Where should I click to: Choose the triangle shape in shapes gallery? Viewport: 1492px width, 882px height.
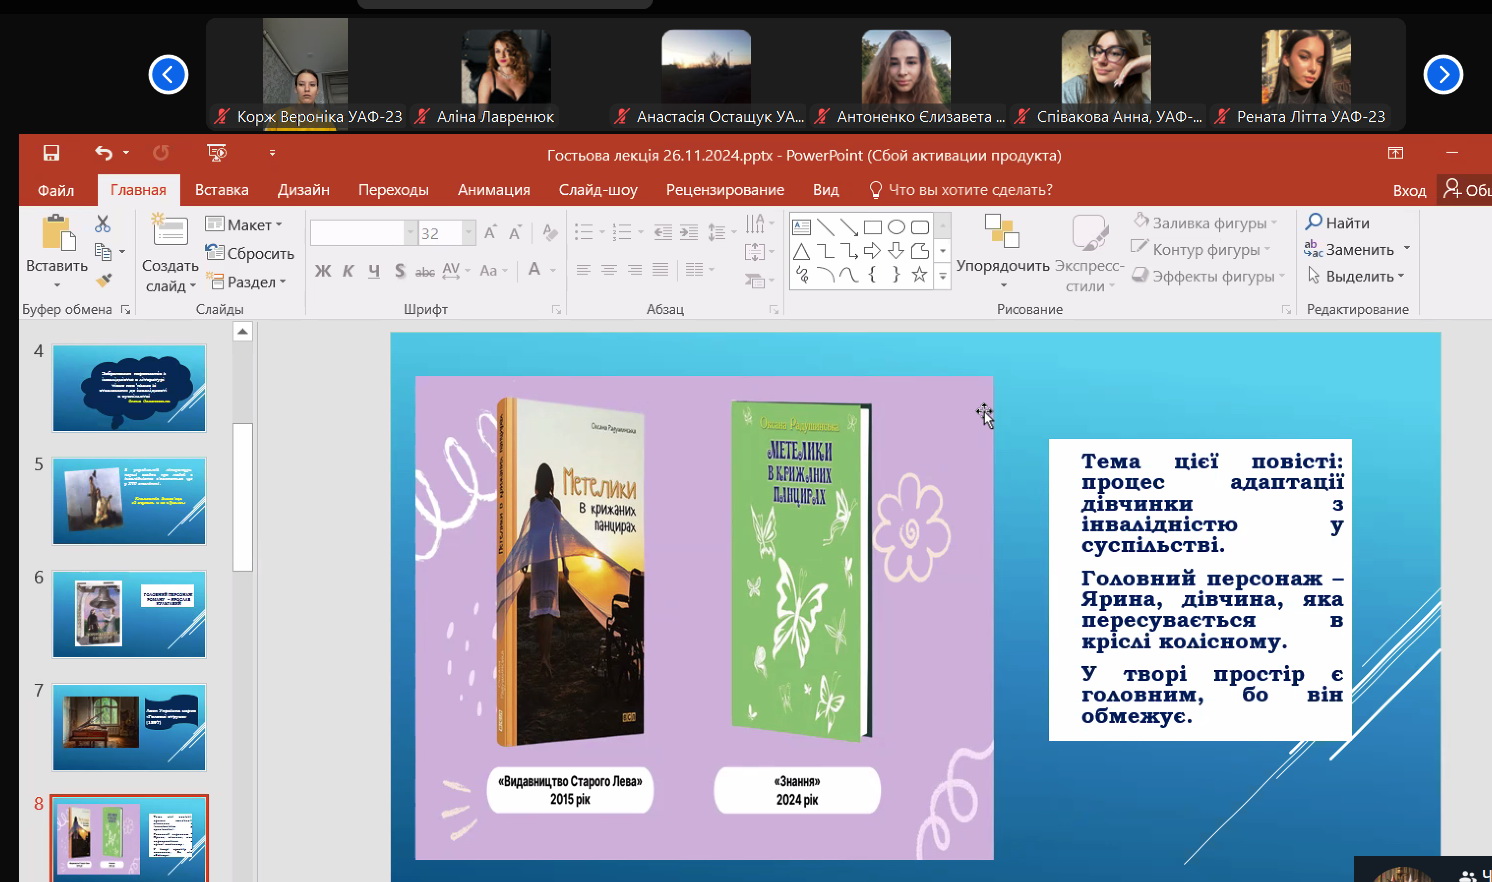(801, 251)
